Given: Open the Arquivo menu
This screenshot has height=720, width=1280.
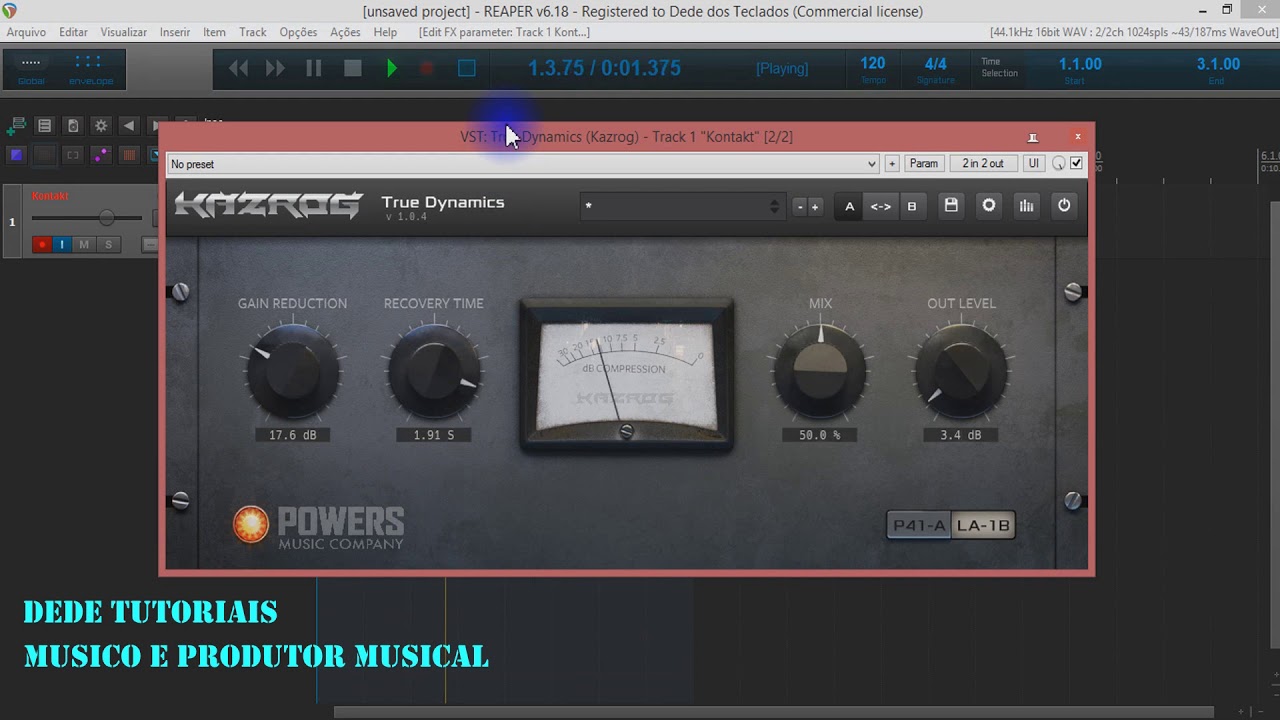Looking at the screenshot, I should pyautogui.click(x=26, y=32).
